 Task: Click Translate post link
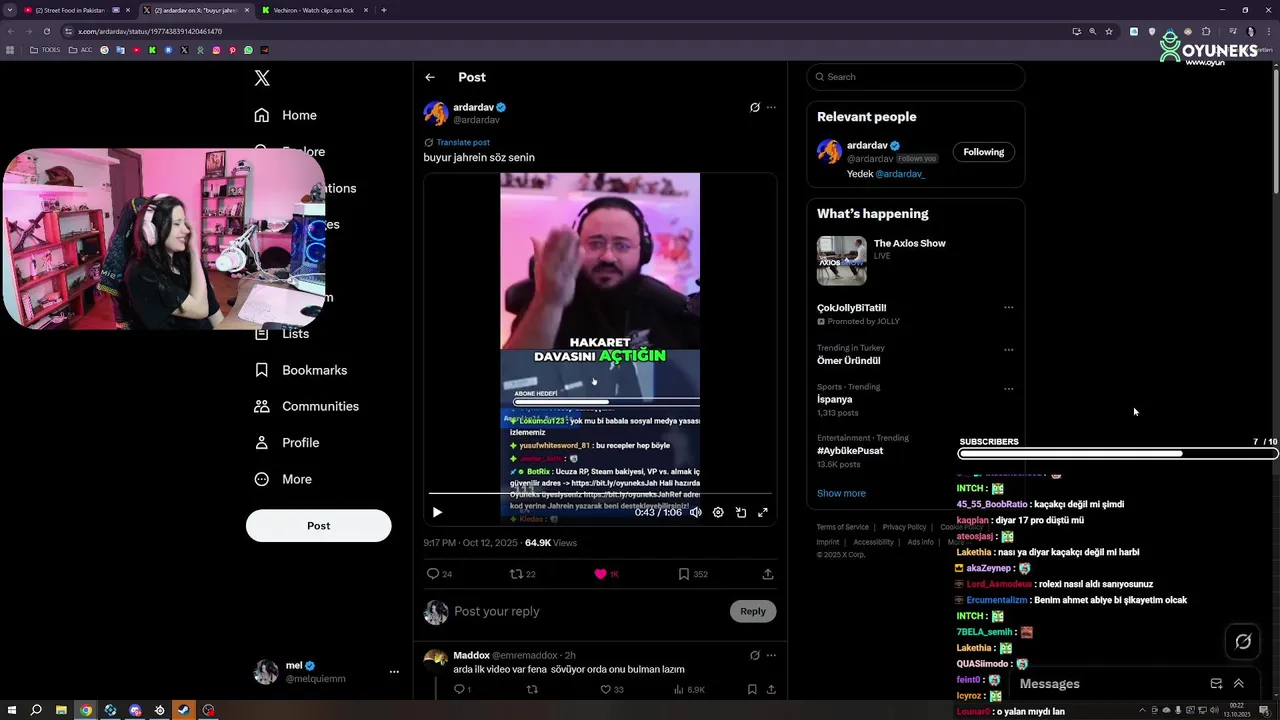click(x=463, y=143)
